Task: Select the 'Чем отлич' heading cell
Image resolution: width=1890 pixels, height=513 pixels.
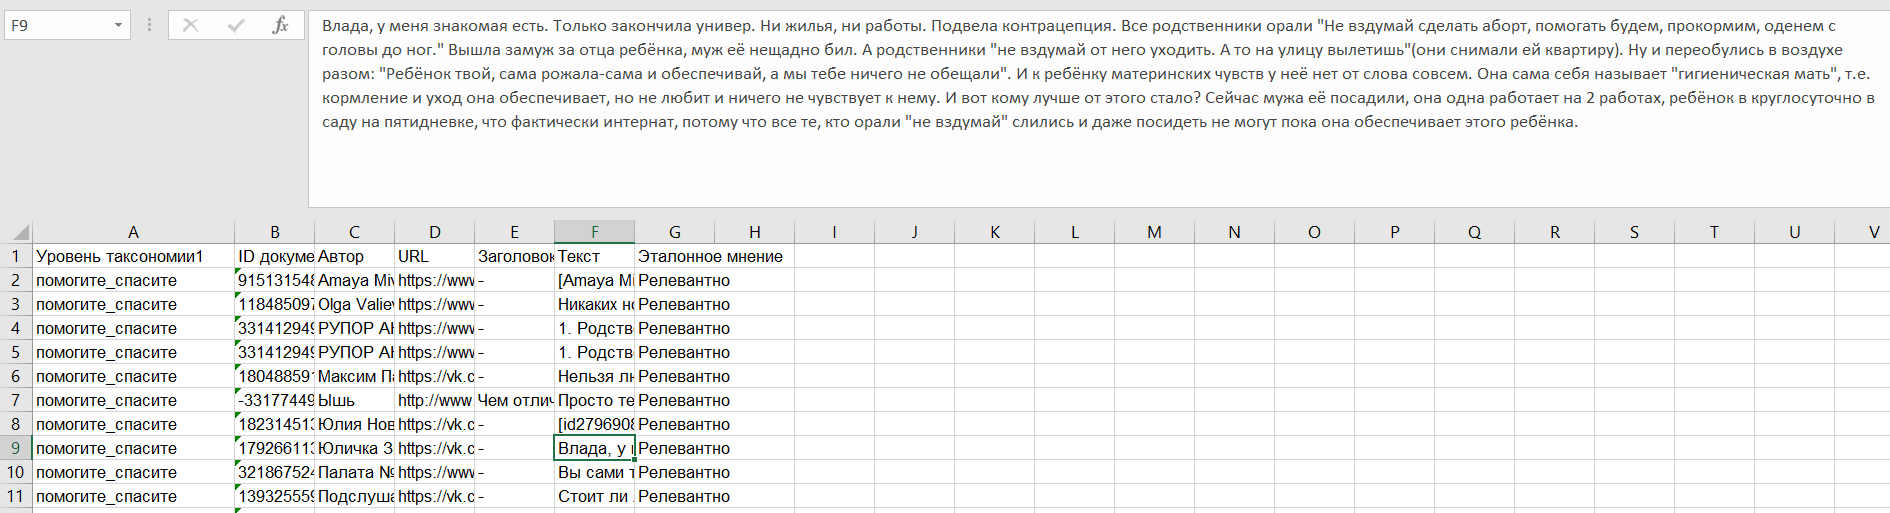Action: pyautogui.click(x=515, y=400)
